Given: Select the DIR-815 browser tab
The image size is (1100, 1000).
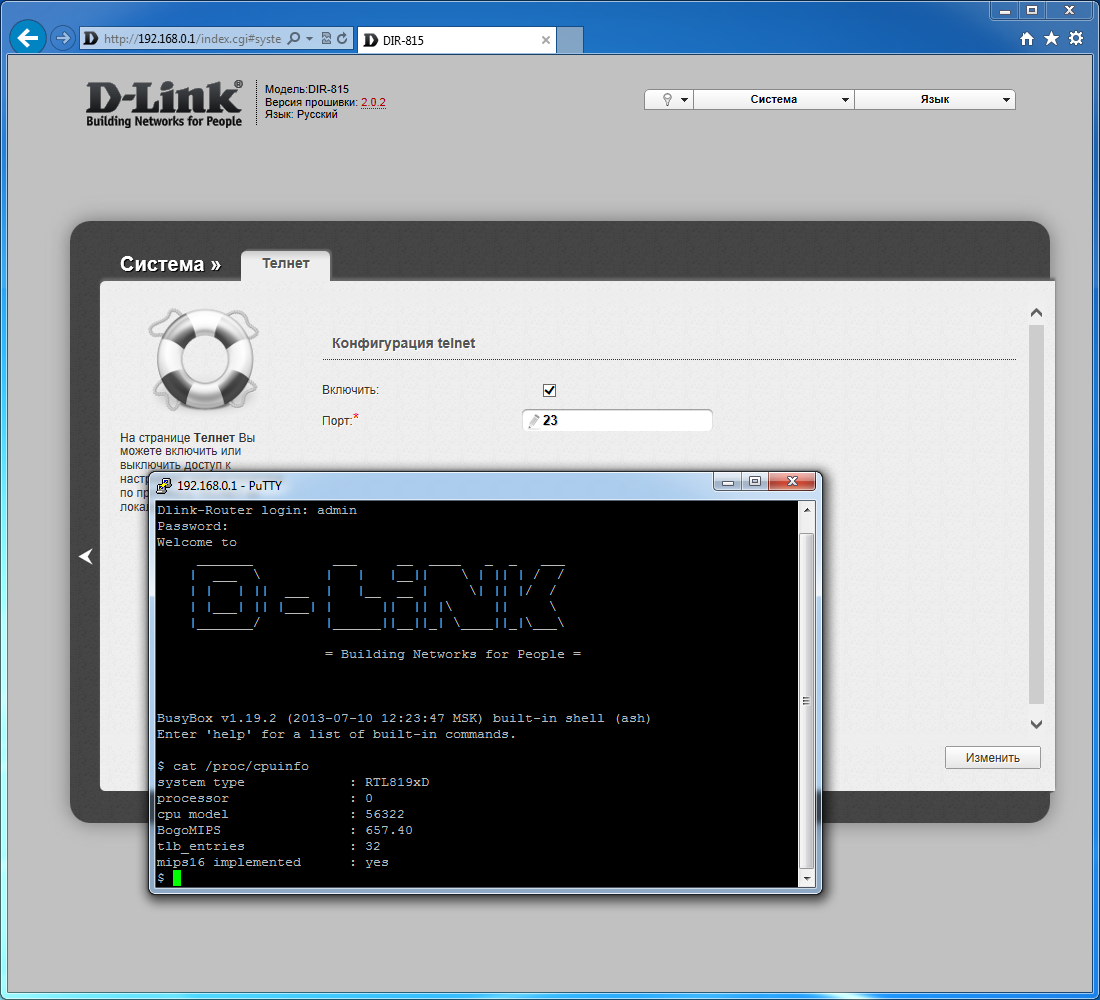Looking at the screenshot, I should pos(456,40).
